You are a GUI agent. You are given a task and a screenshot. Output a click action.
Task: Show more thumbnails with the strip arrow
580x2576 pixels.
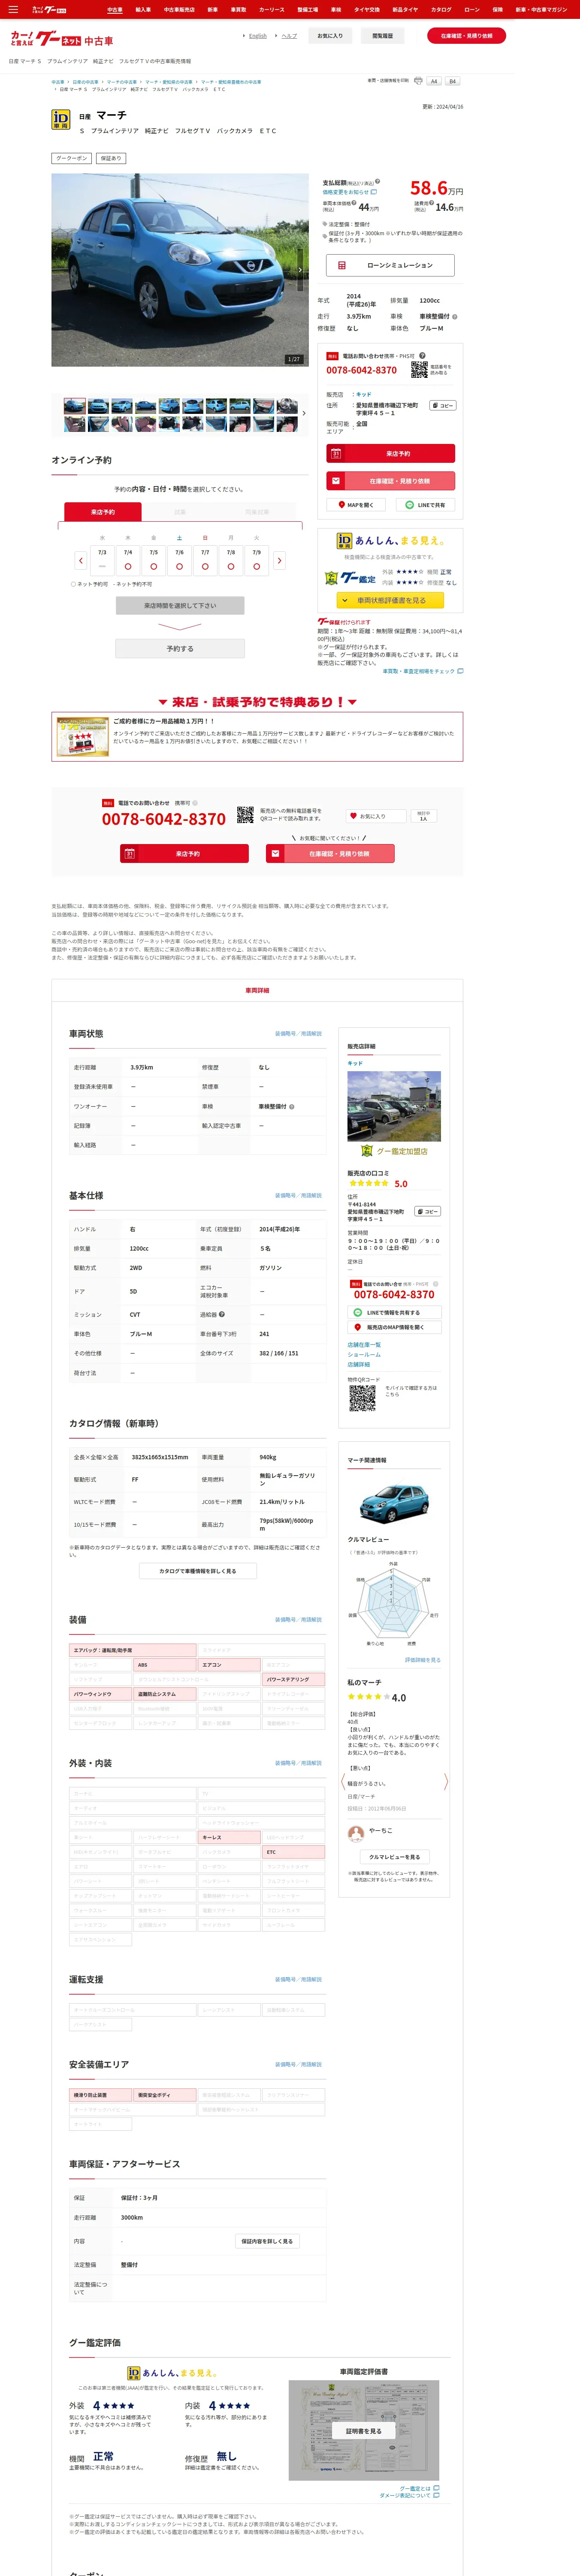304,413
